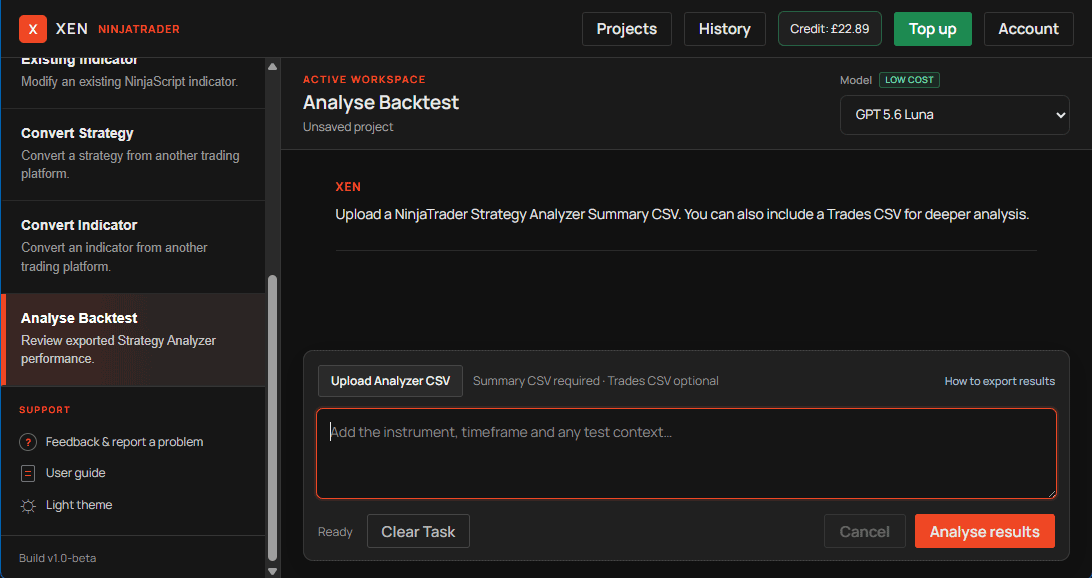Image resolution: width=1092 pixels, height=578 pixels.
Task: Click the LOW COST badge
Action: [x=909, y=80]
